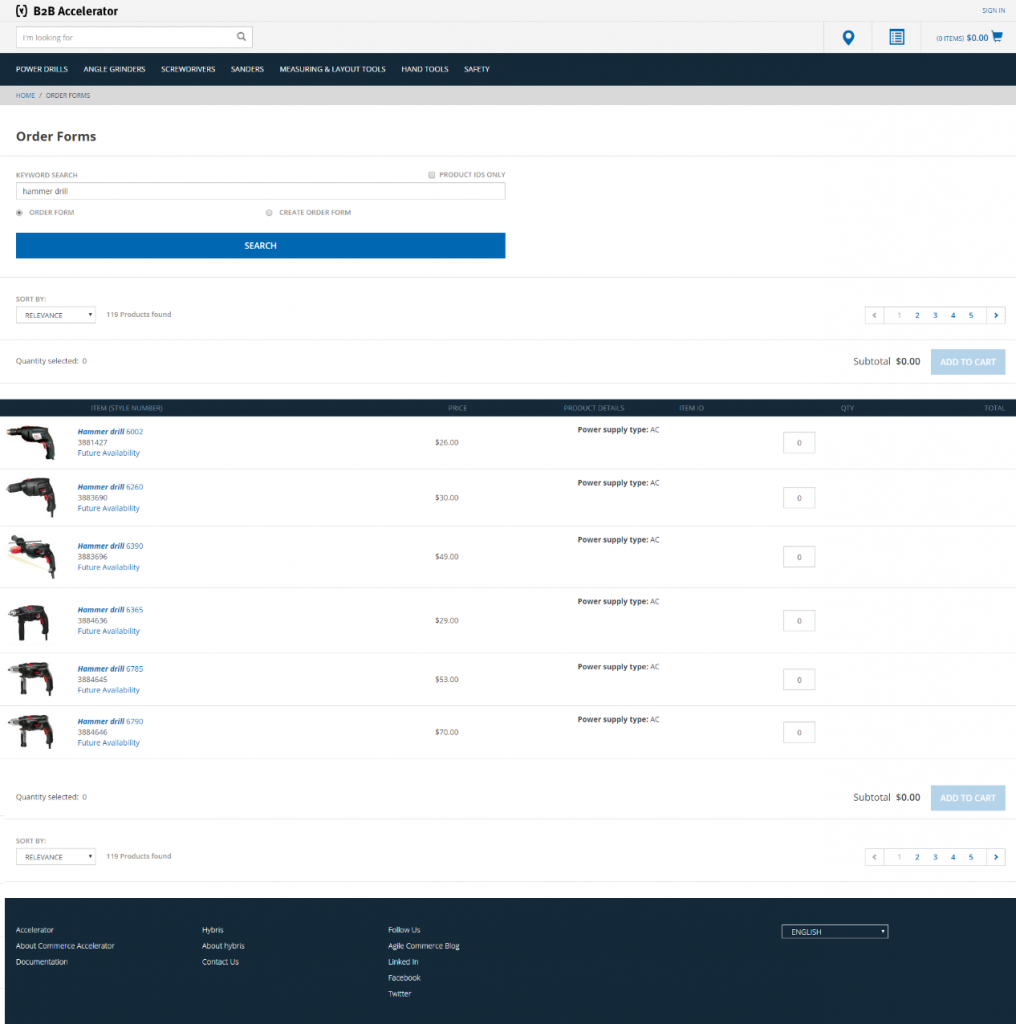
Task: Open Measuring & Layout Tools menu
Action: [x=332, y=69]
